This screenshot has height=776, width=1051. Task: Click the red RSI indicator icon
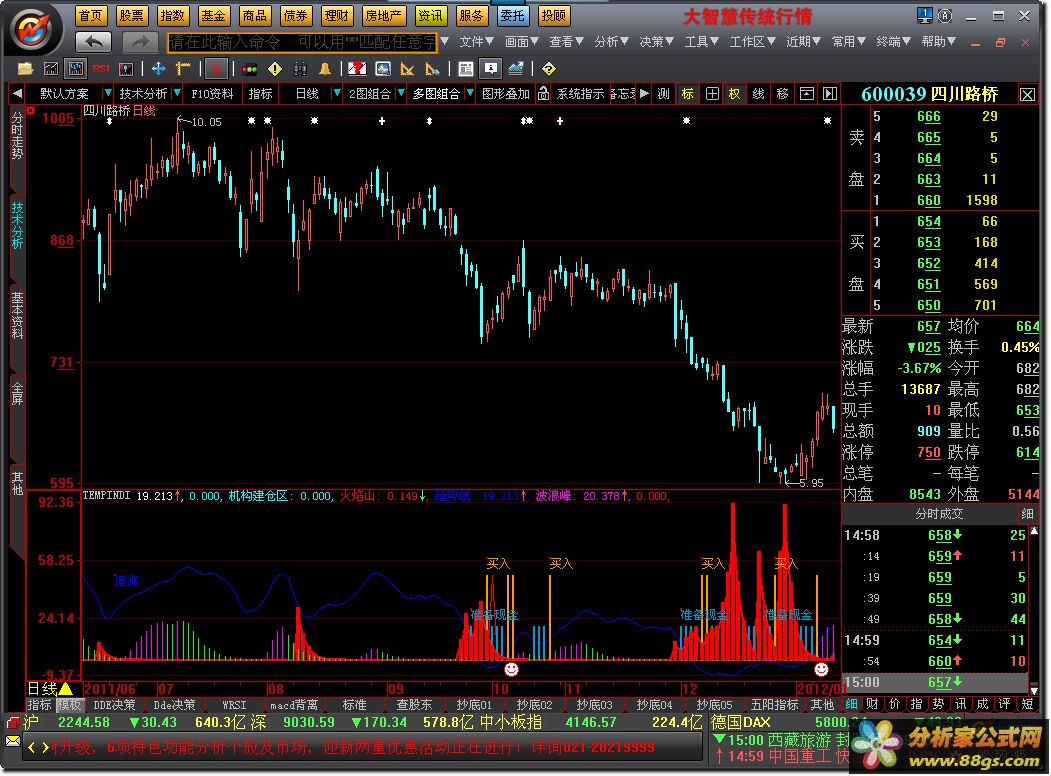(x=101, y=69)
